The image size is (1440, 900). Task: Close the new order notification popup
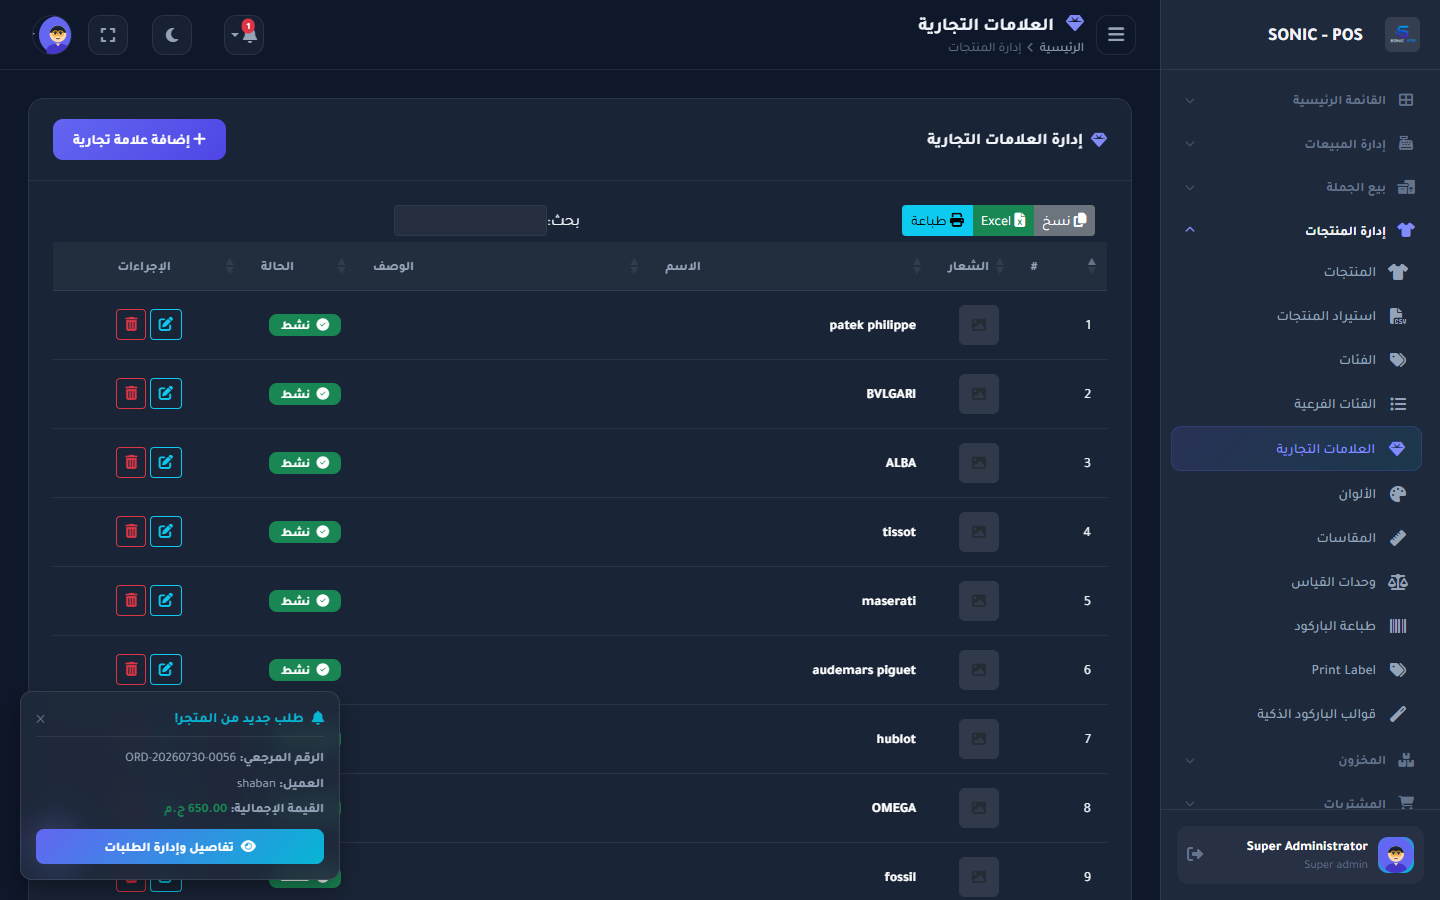point(41,719)
